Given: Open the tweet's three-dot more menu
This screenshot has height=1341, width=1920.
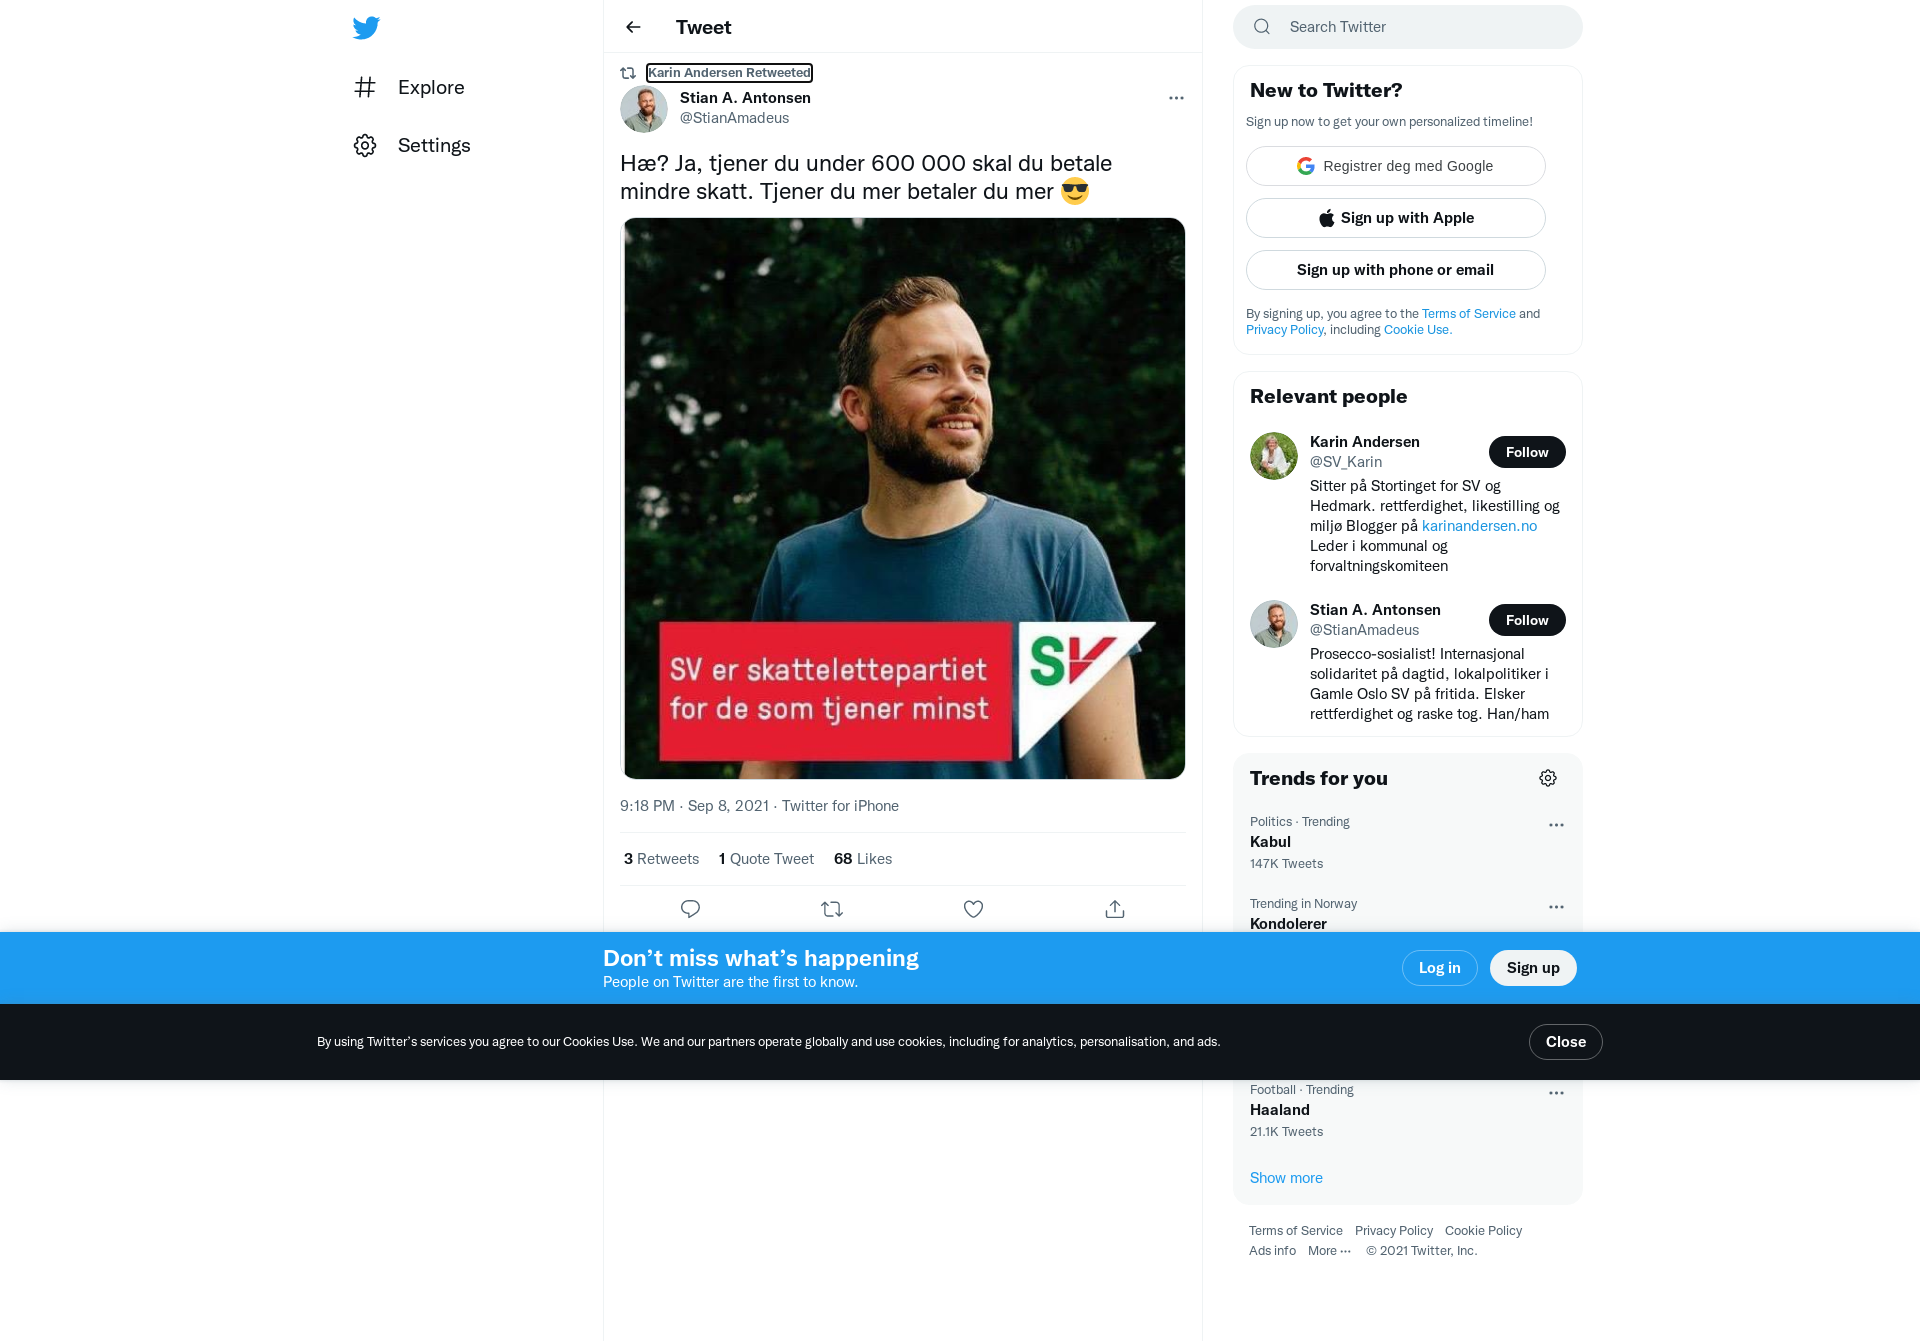Looking at the screenshot, I should point(1176,98).
